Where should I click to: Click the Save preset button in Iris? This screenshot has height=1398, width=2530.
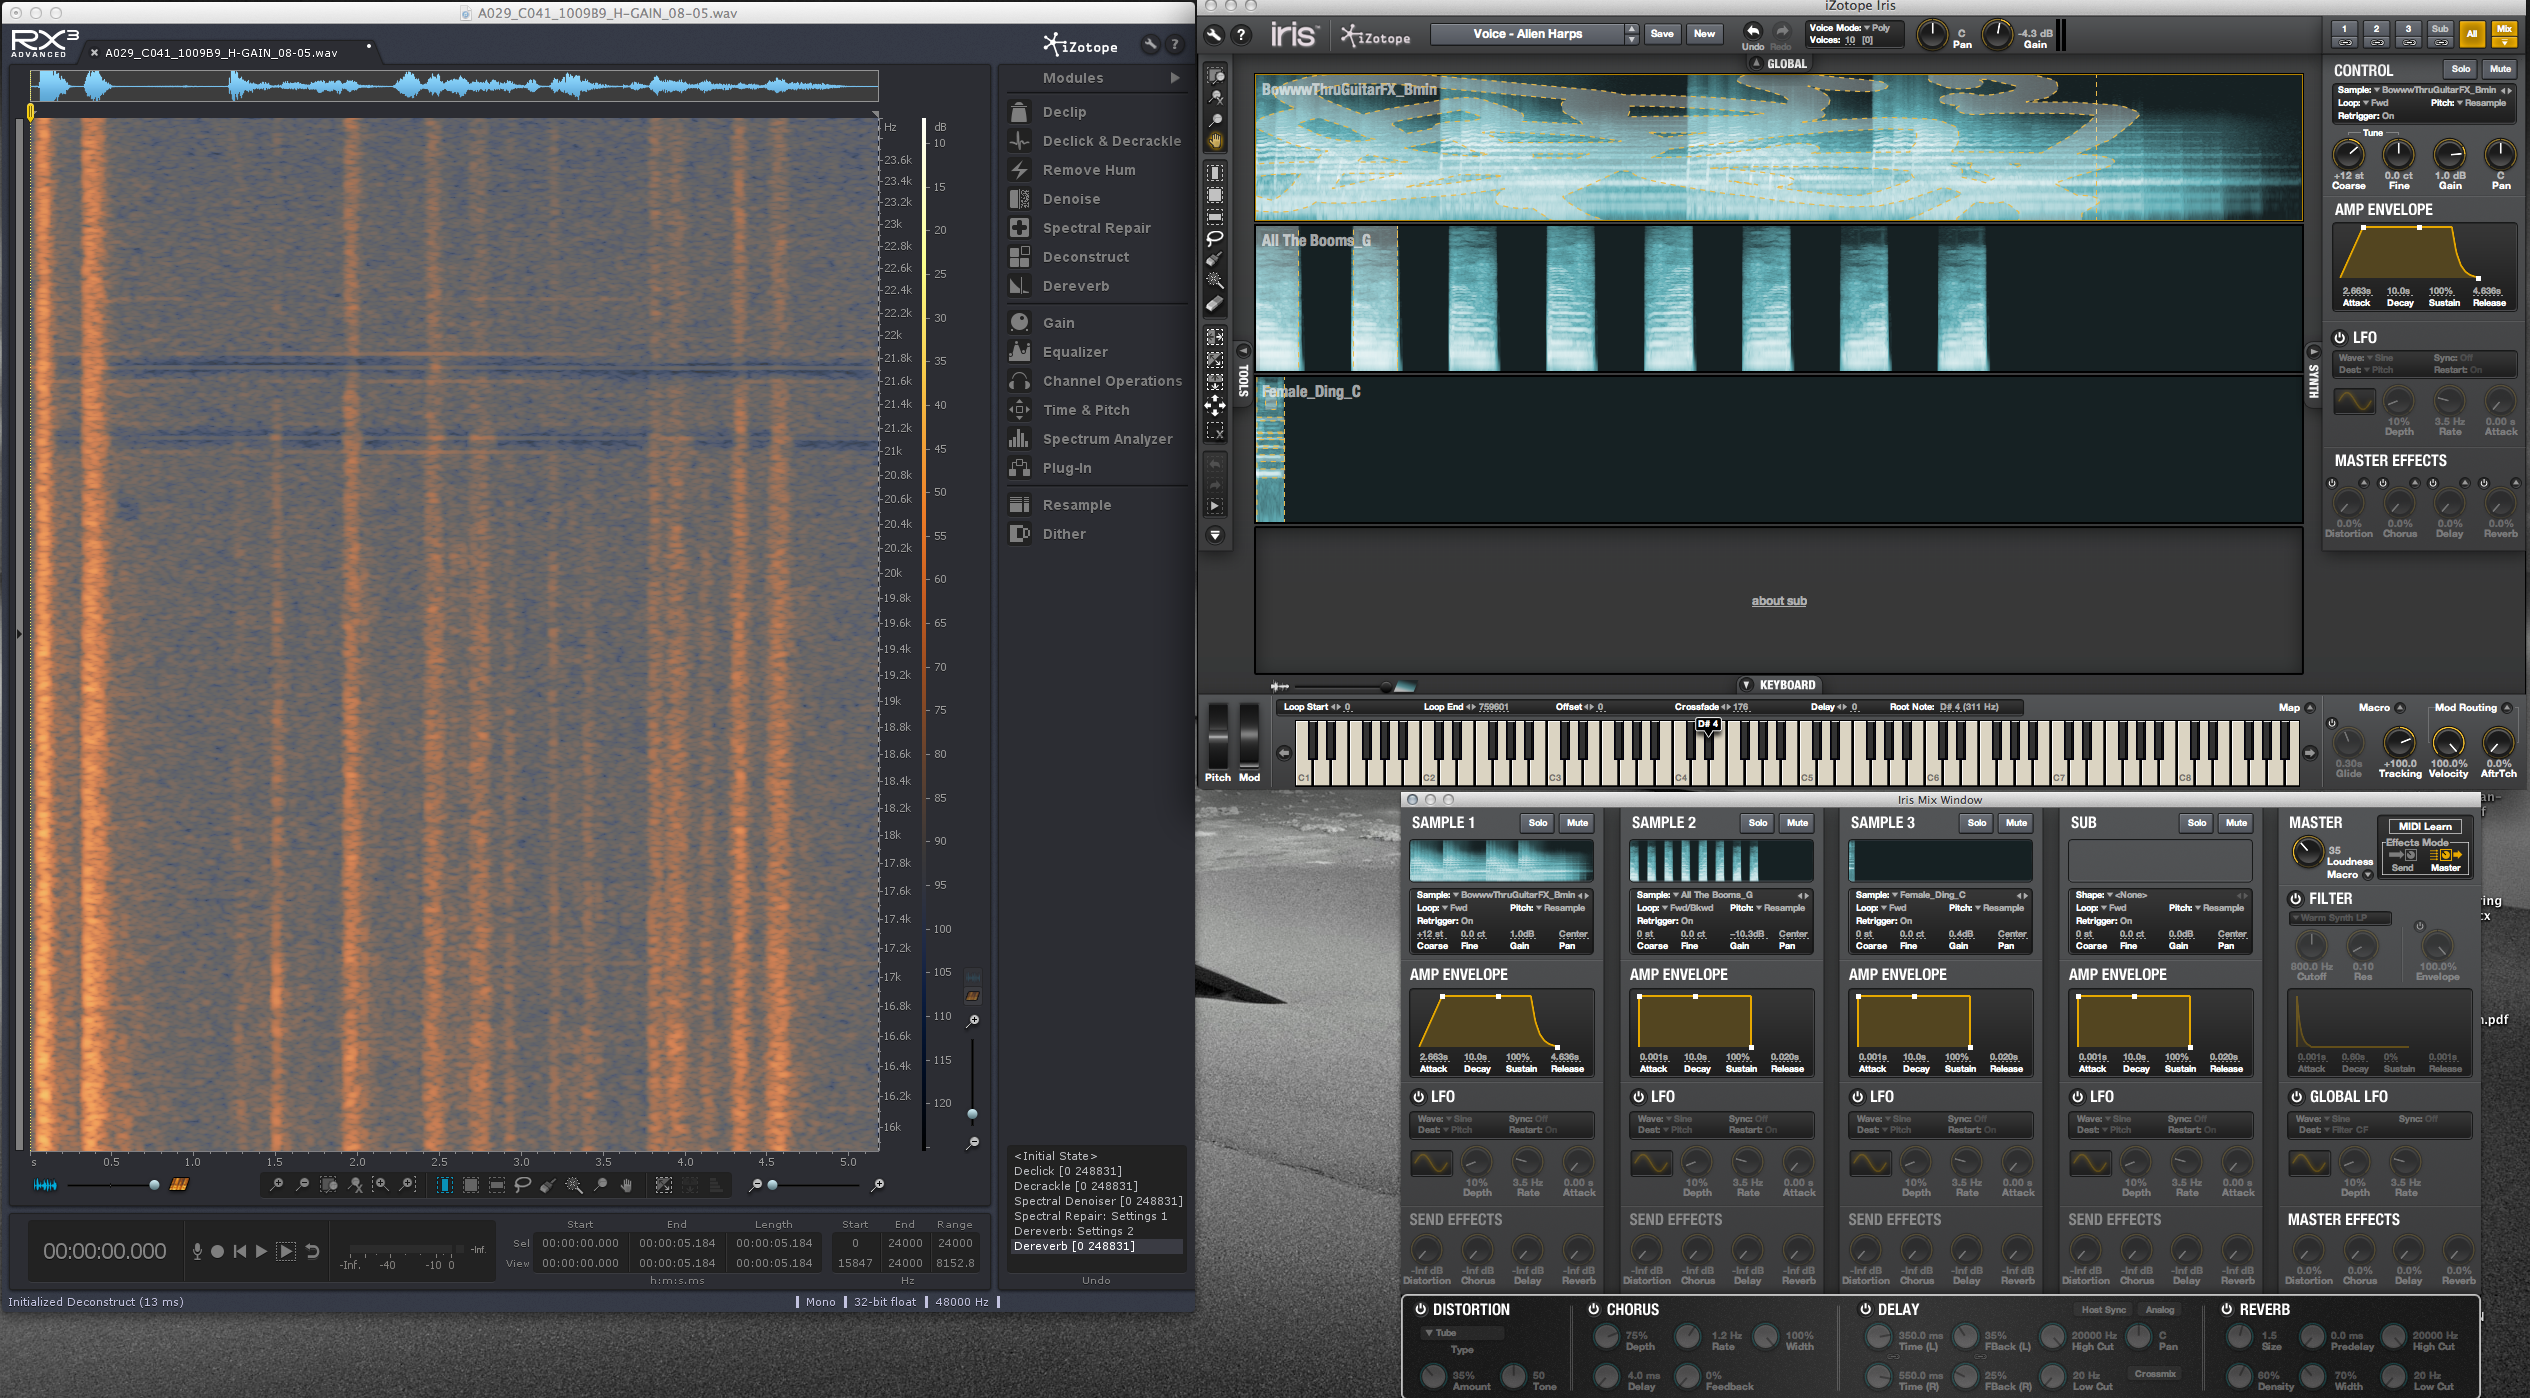1662,34
